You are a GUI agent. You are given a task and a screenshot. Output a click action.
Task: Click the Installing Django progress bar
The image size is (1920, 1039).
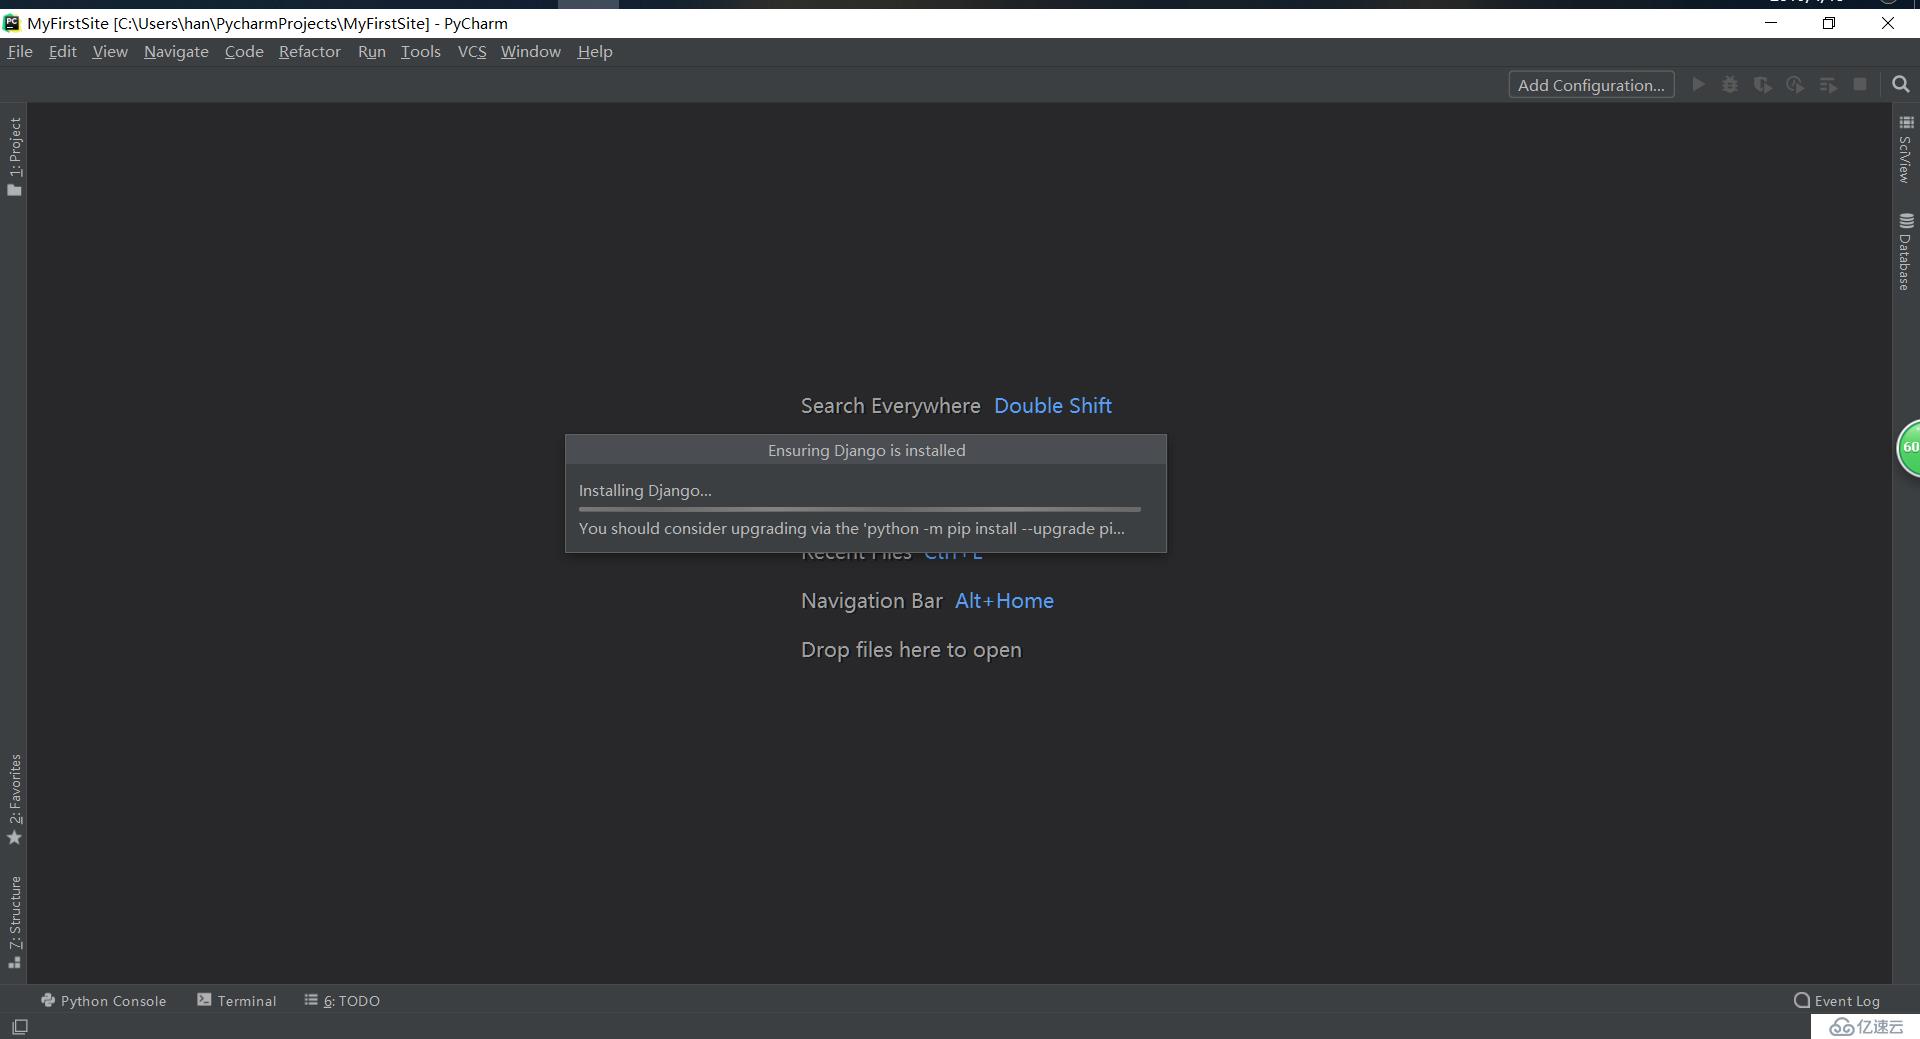click(860, 509)
